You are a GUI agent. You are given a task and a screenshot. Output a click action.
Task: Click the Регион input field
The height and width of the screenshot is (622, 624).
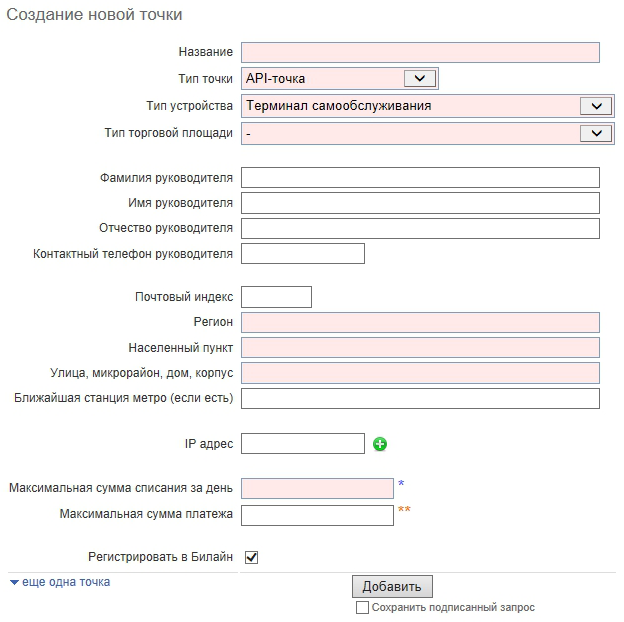coord(420,322)
